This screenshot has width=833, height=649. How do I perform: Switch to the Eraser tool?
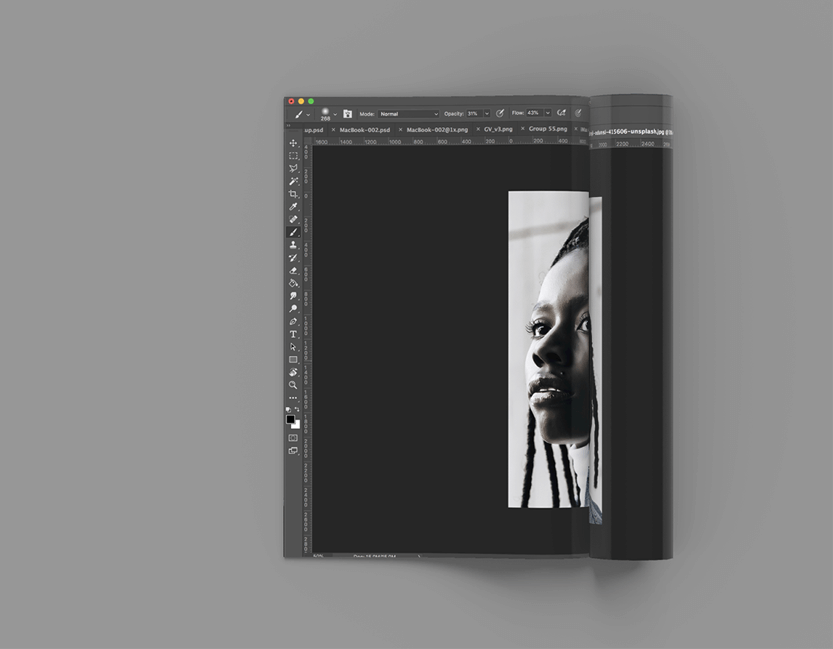coord(293,270)
